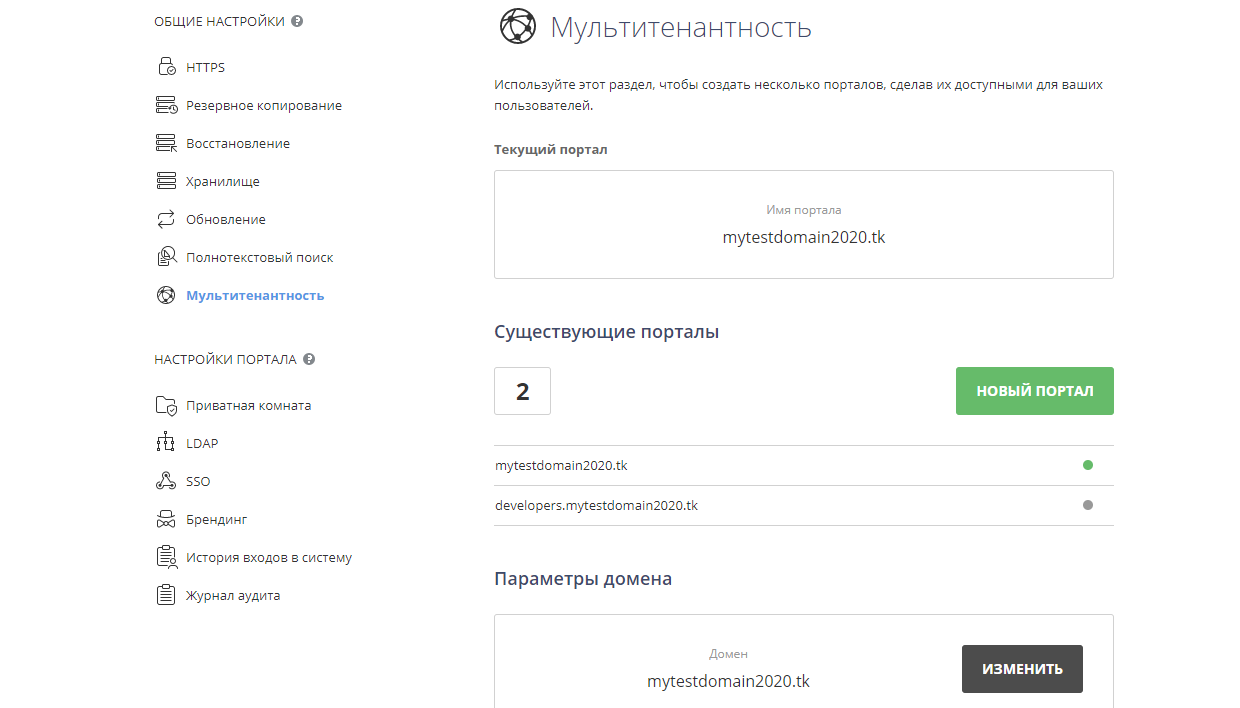Screen dimensions: 1240x708
Task: Open Резервное копирование section
Action: [x=264, y=105]
